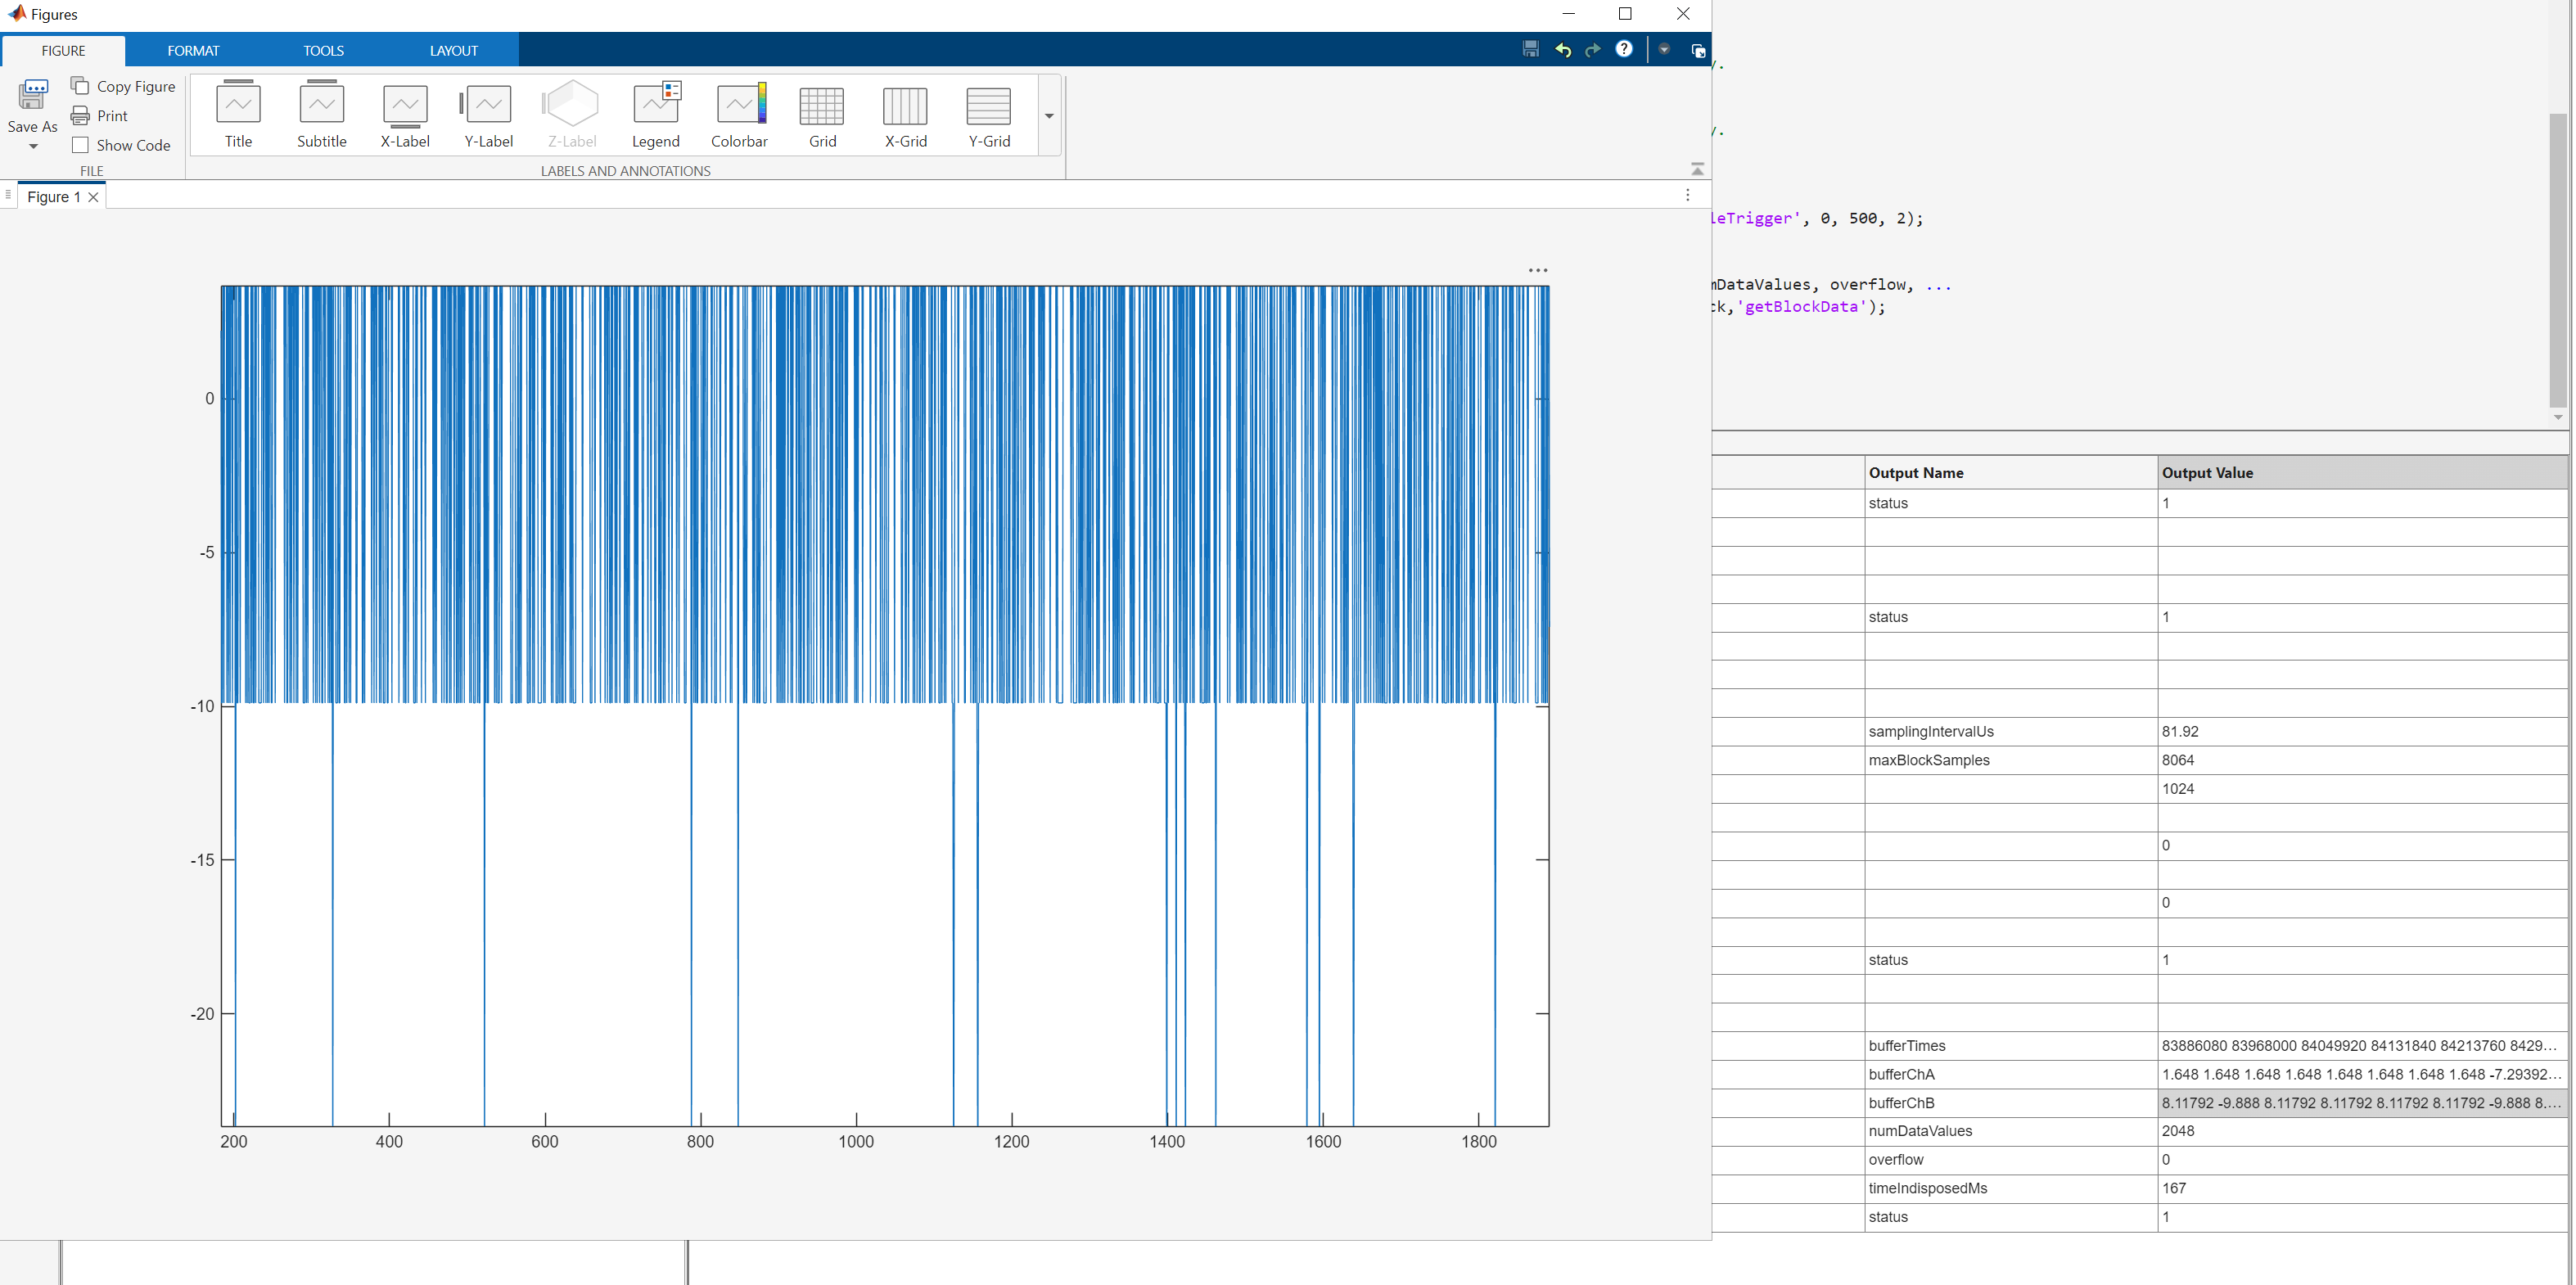Collapse the toolstrip ribbon

pyautogui.click(x=1697, y=169)
